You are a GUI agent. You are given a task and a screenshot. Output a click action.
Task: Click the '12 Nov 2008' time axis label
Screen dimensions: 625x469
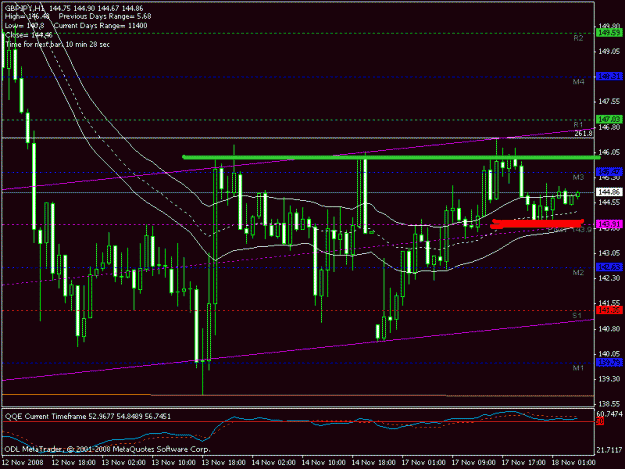click(x=22, y=463)
